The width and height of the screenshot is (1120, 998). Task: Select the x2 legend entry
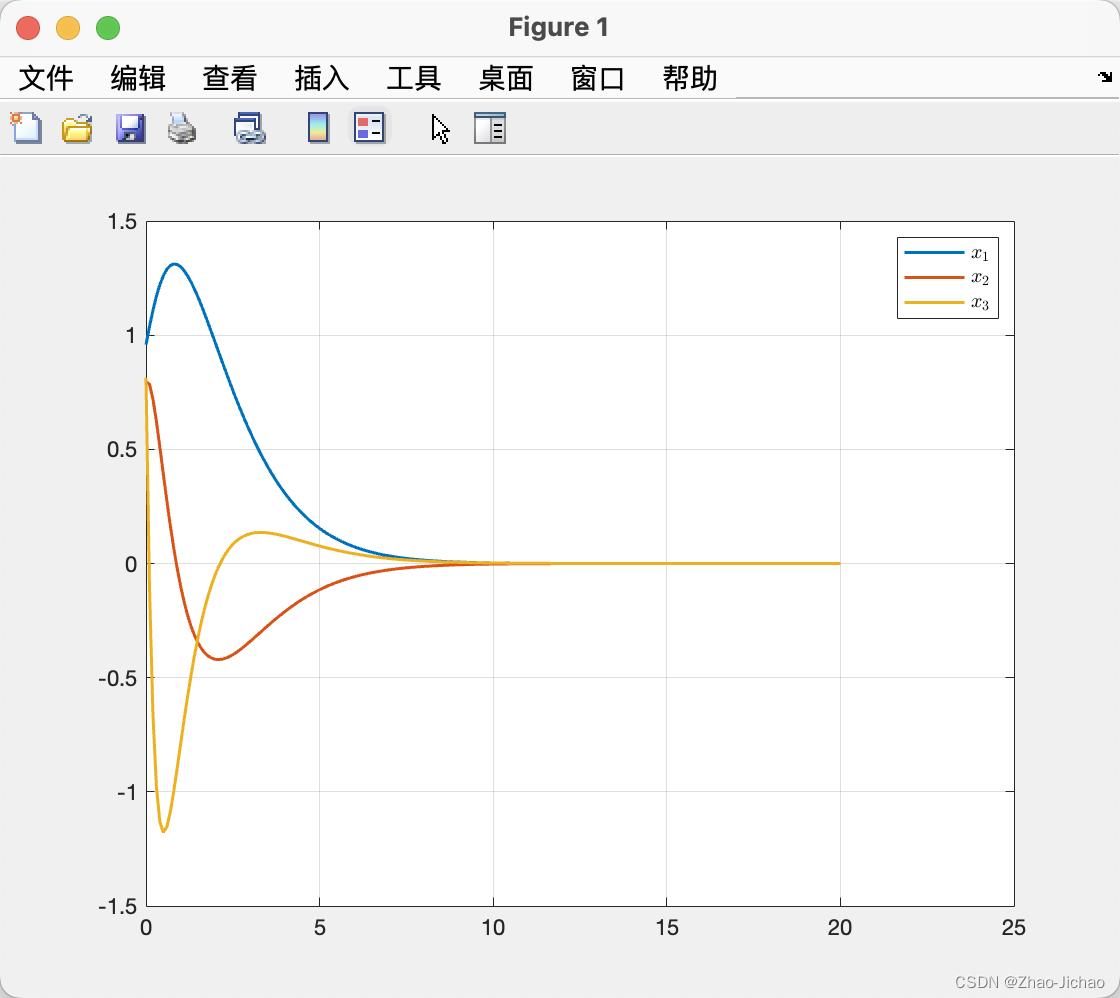click(947, 277)
